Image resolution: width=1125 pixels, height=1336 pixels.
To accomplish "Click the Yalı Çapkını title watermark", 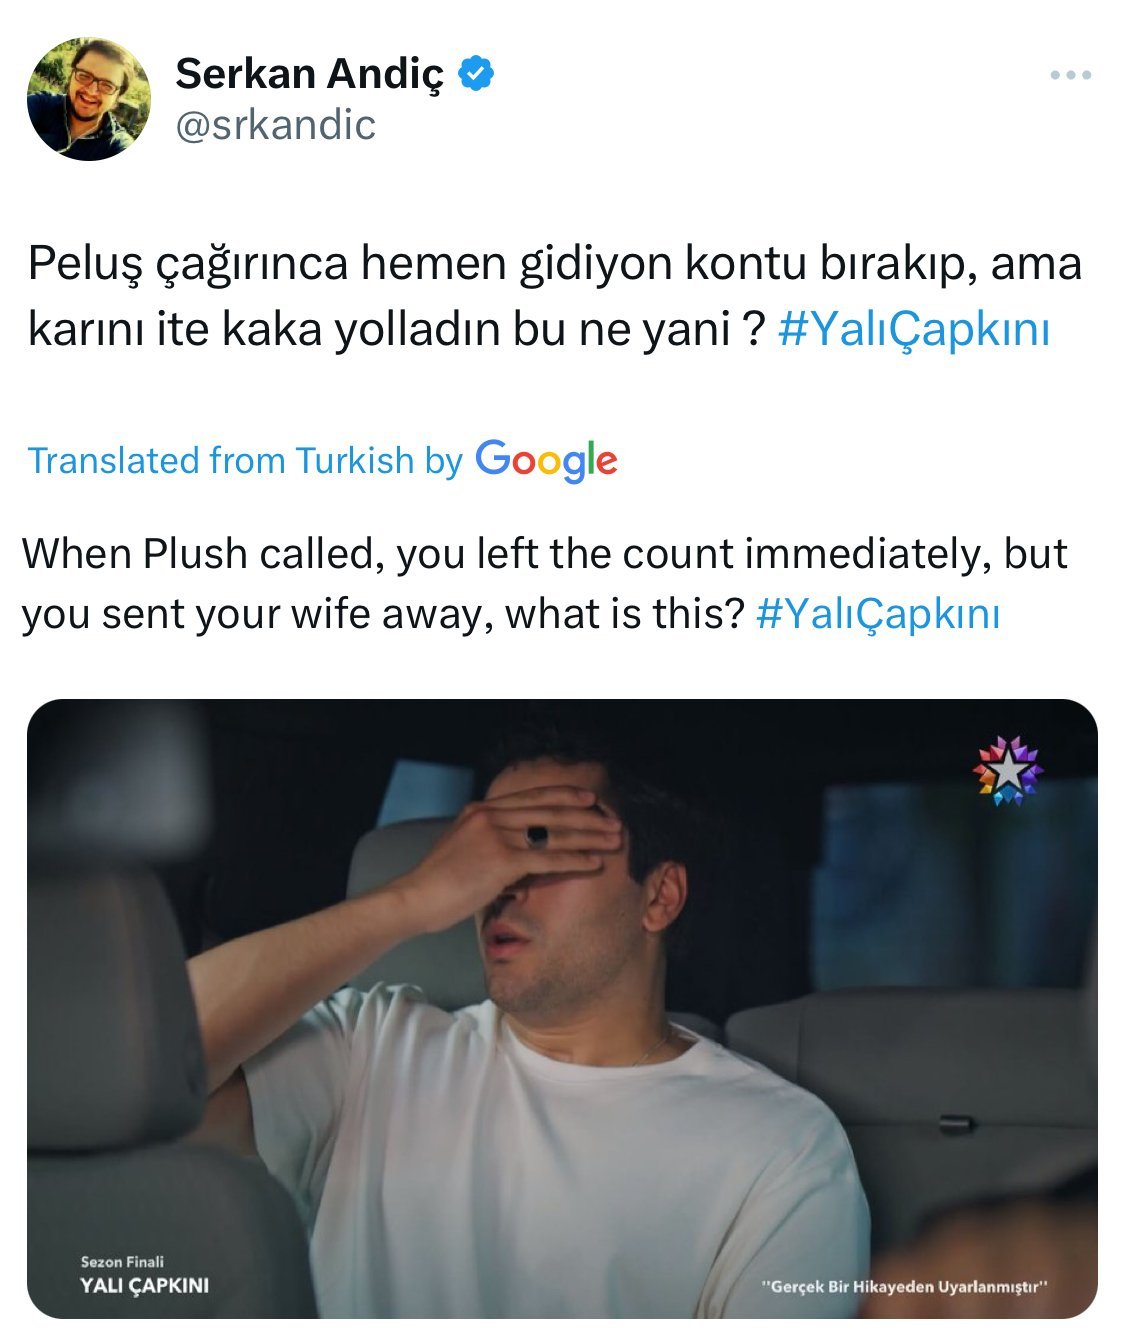I will pyautogui.click(x=145, y=1286).
